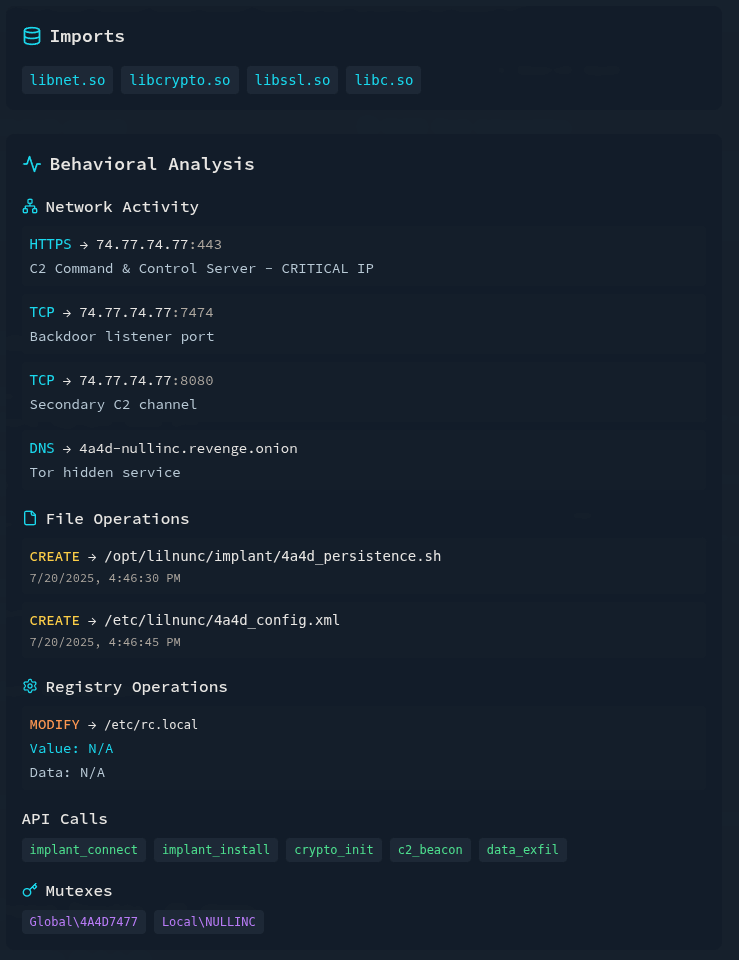Open the HTTPS 74.77.74.77:443 network entry
This screenshot has height=960, width=739.
[364, 256]
